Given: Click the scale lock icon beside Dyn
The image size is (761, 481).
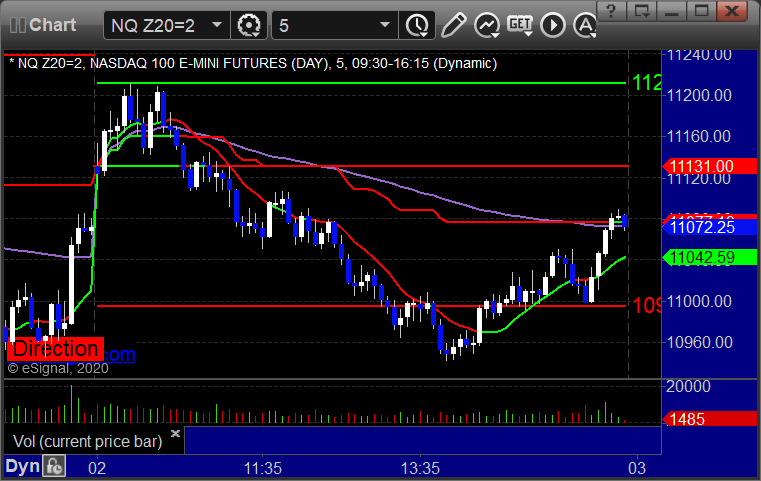Looking at the screenshot, I should 54,466.
